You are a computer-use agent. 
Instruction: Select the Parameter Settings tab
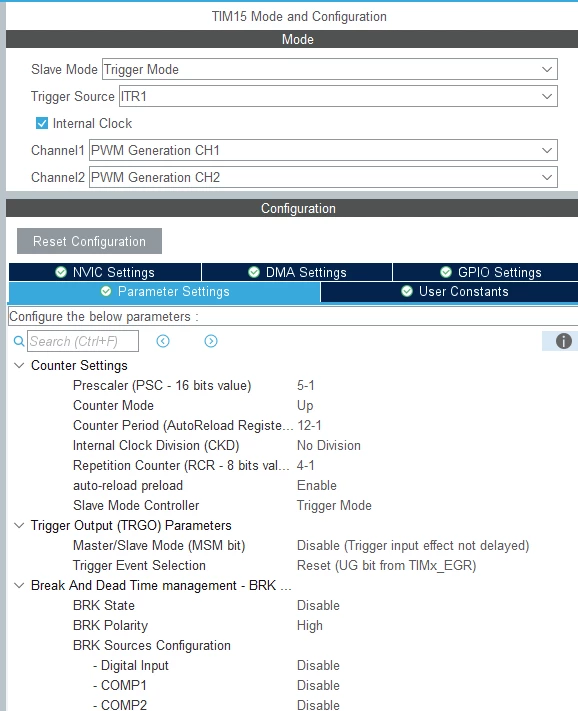tap(165, 292)
